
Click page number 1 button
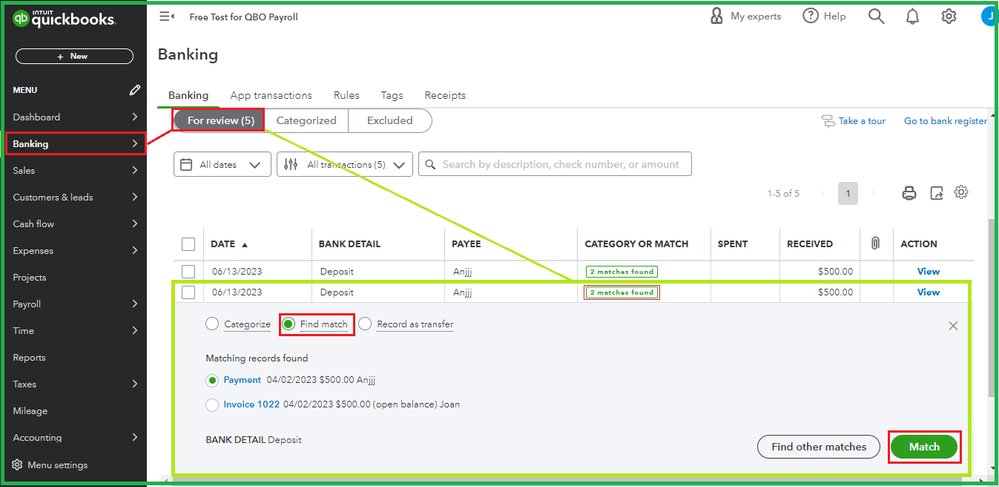tap(848, 194)
